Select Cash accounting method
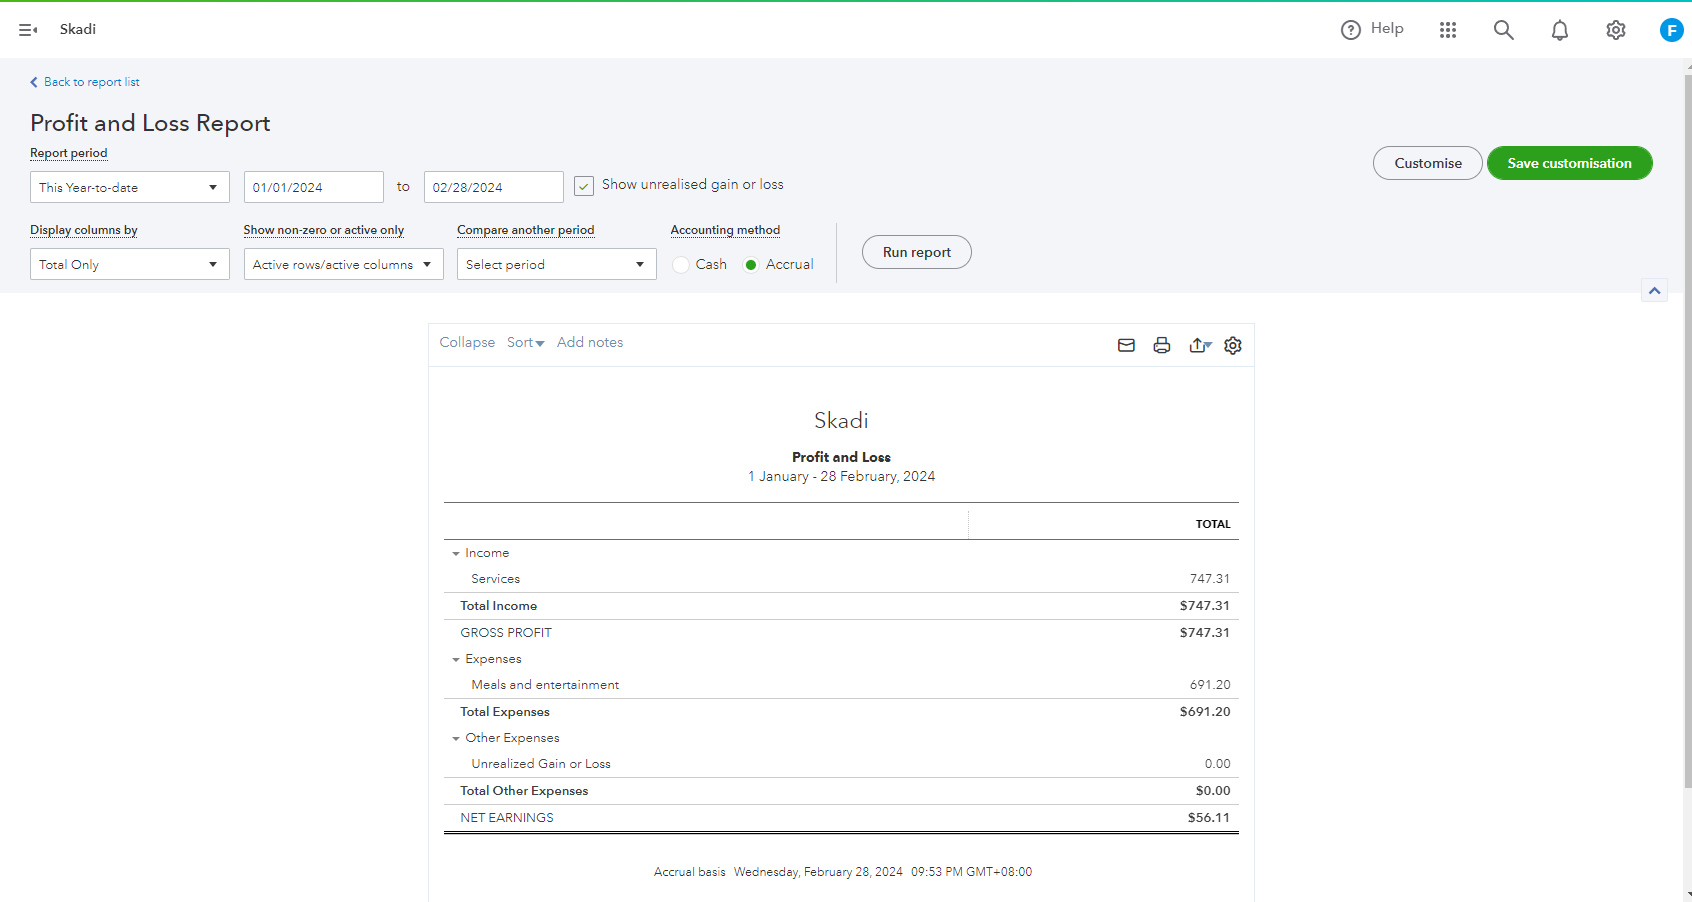1692x902 pixels. pyautogui.click(x=682, y=265)
